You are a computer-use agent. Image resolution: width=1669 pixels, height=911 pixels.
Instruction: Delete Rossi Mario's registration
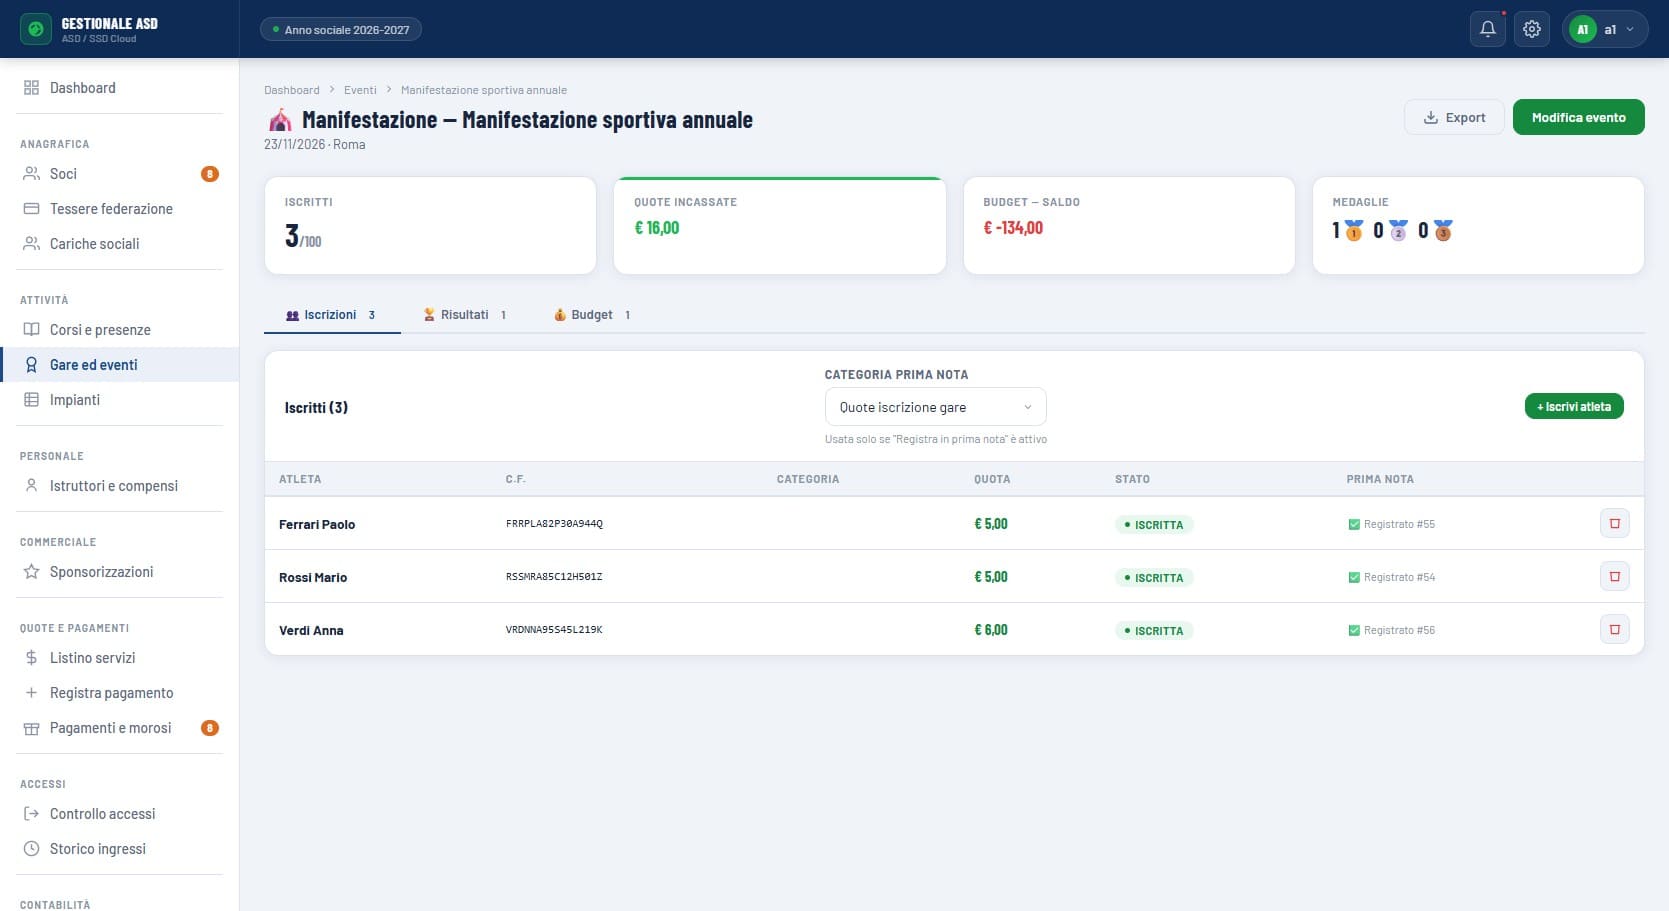[x=1614, y=576]
